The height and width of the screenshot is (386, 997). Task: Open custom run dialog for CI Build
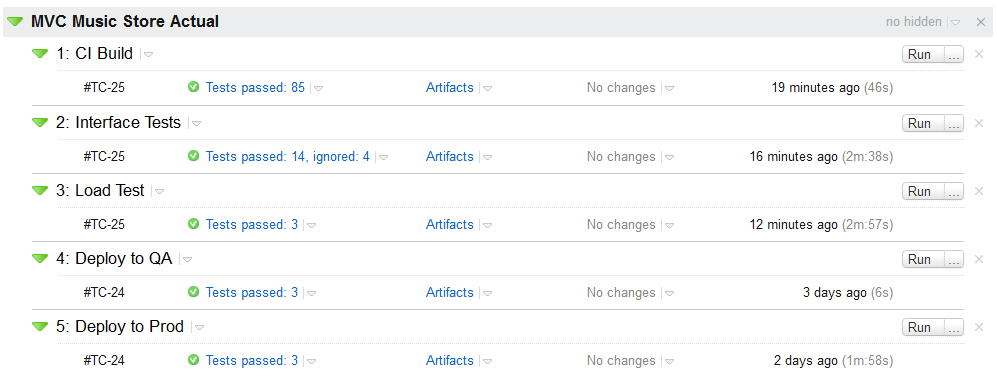click(x=954, y=55)
